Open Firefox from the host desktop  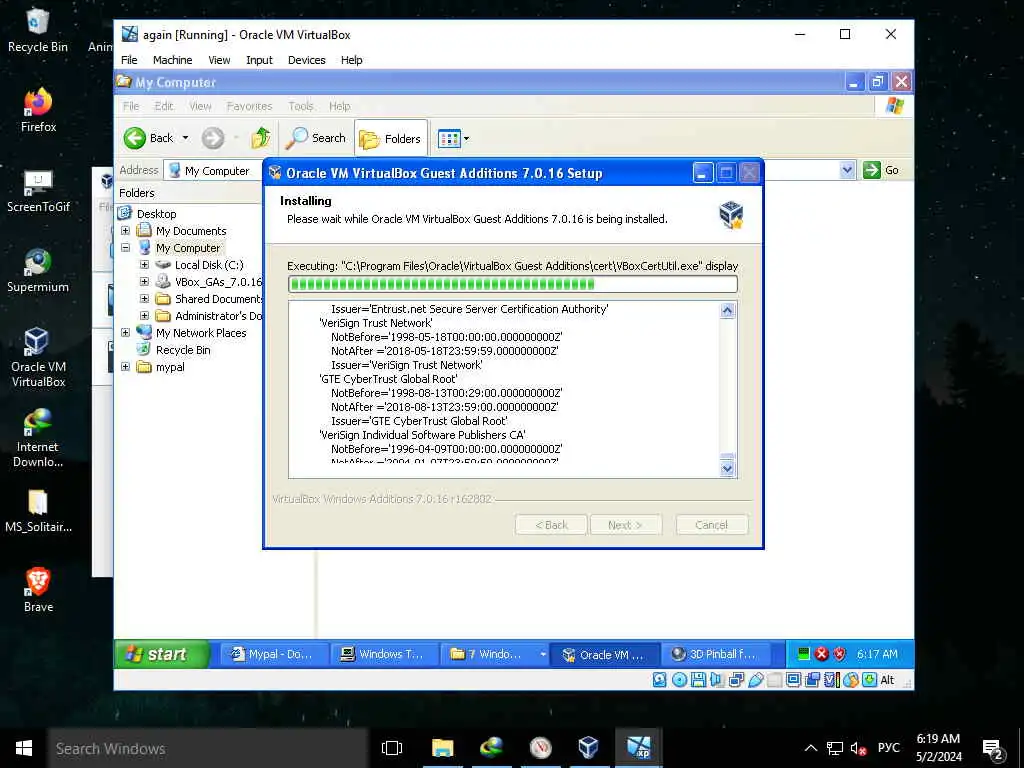click(38, 110)
